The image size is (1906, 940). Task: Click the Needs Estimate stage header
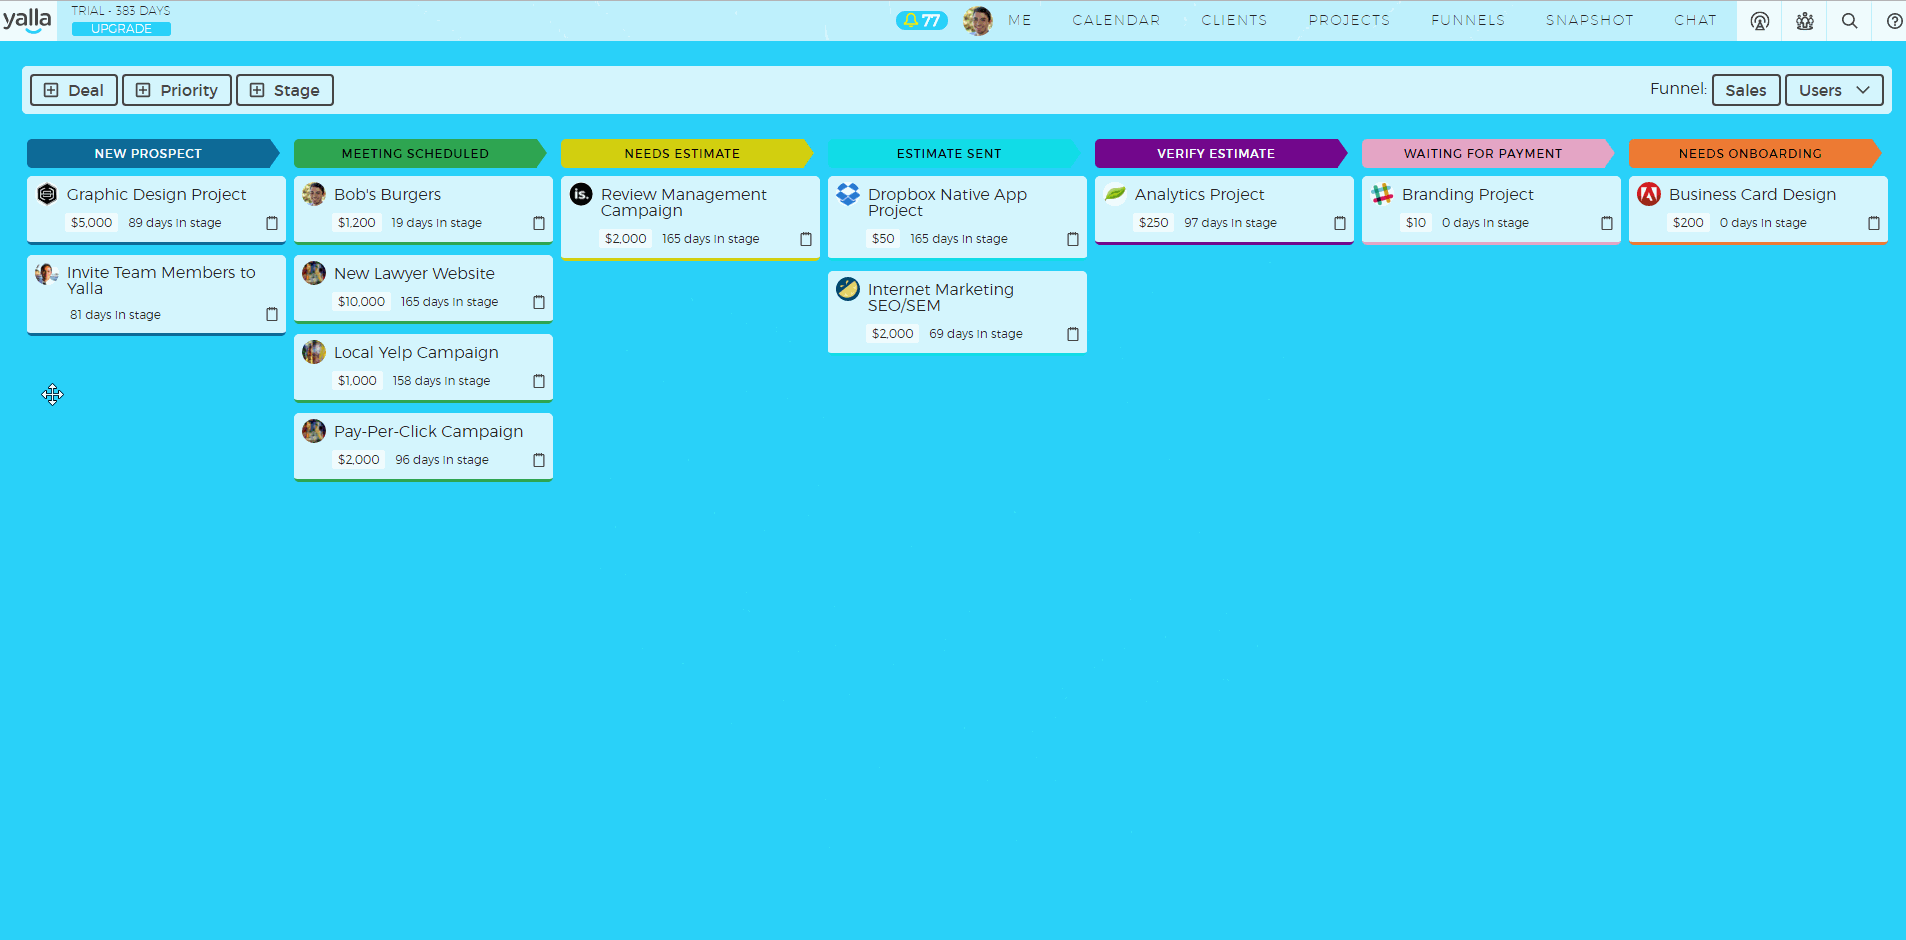coord(687,153)
